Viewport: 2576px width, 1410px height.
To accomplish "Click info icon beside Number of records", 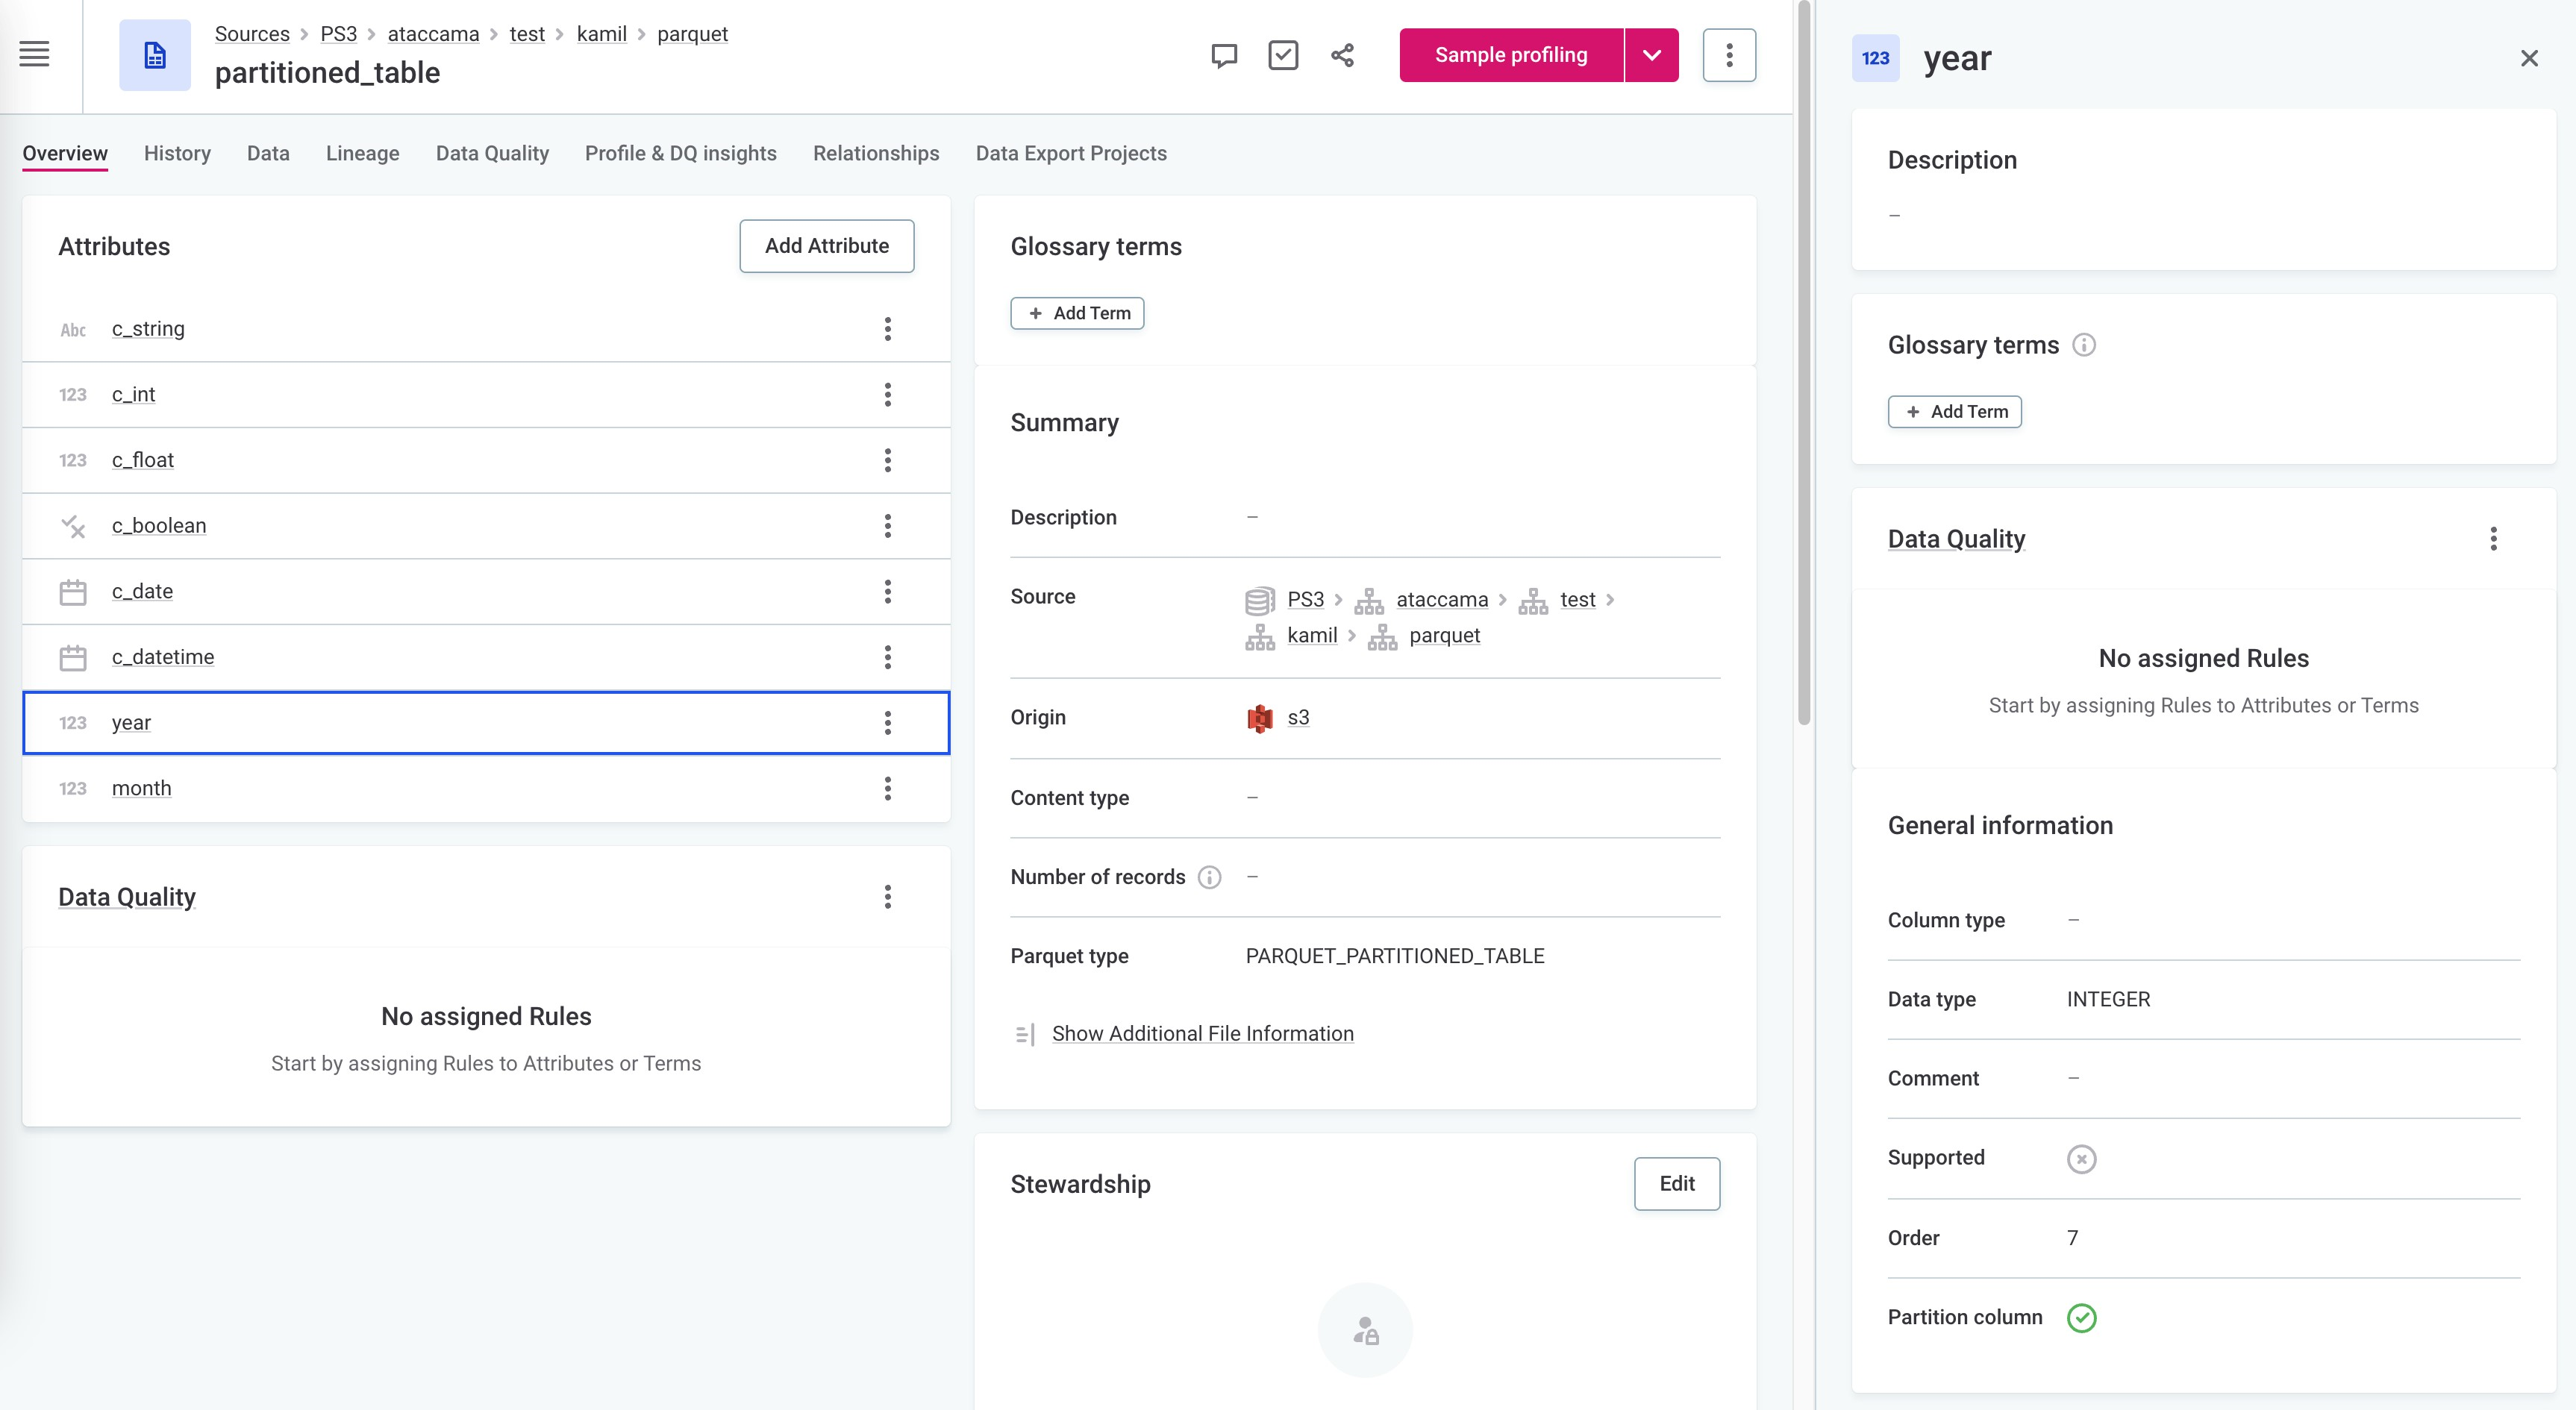I will (x=1209, y=877).
